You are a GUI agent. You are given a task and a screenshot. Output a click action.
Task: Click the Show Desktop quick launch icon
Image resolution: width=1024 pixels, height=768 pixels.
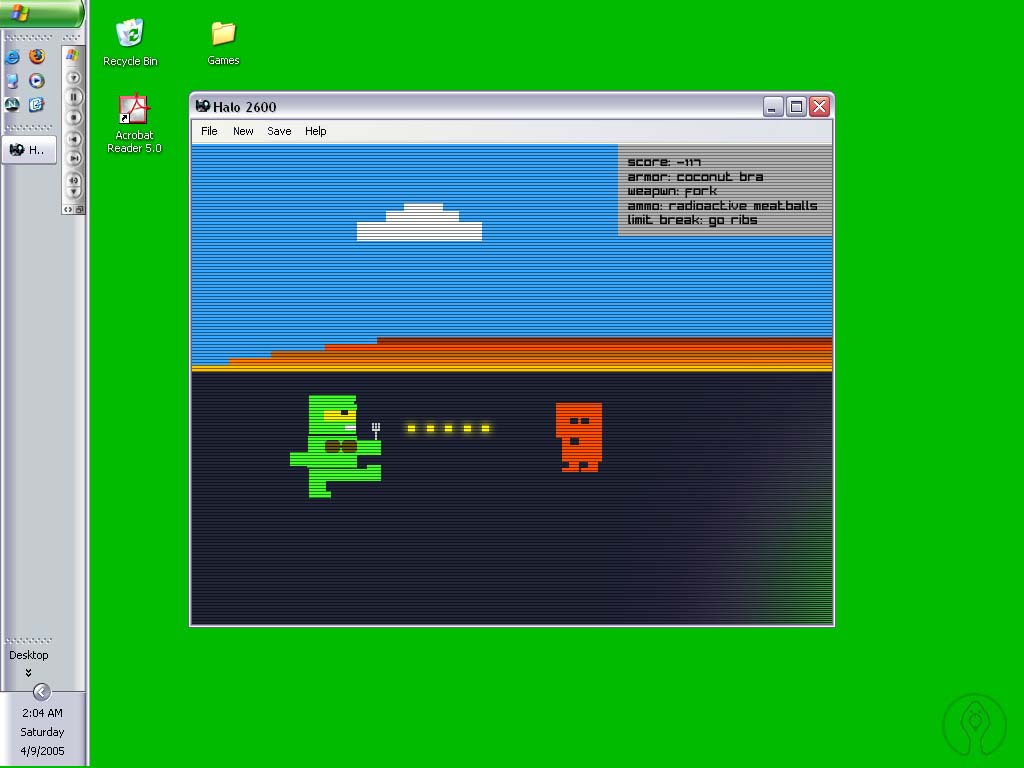pos(12,81)
